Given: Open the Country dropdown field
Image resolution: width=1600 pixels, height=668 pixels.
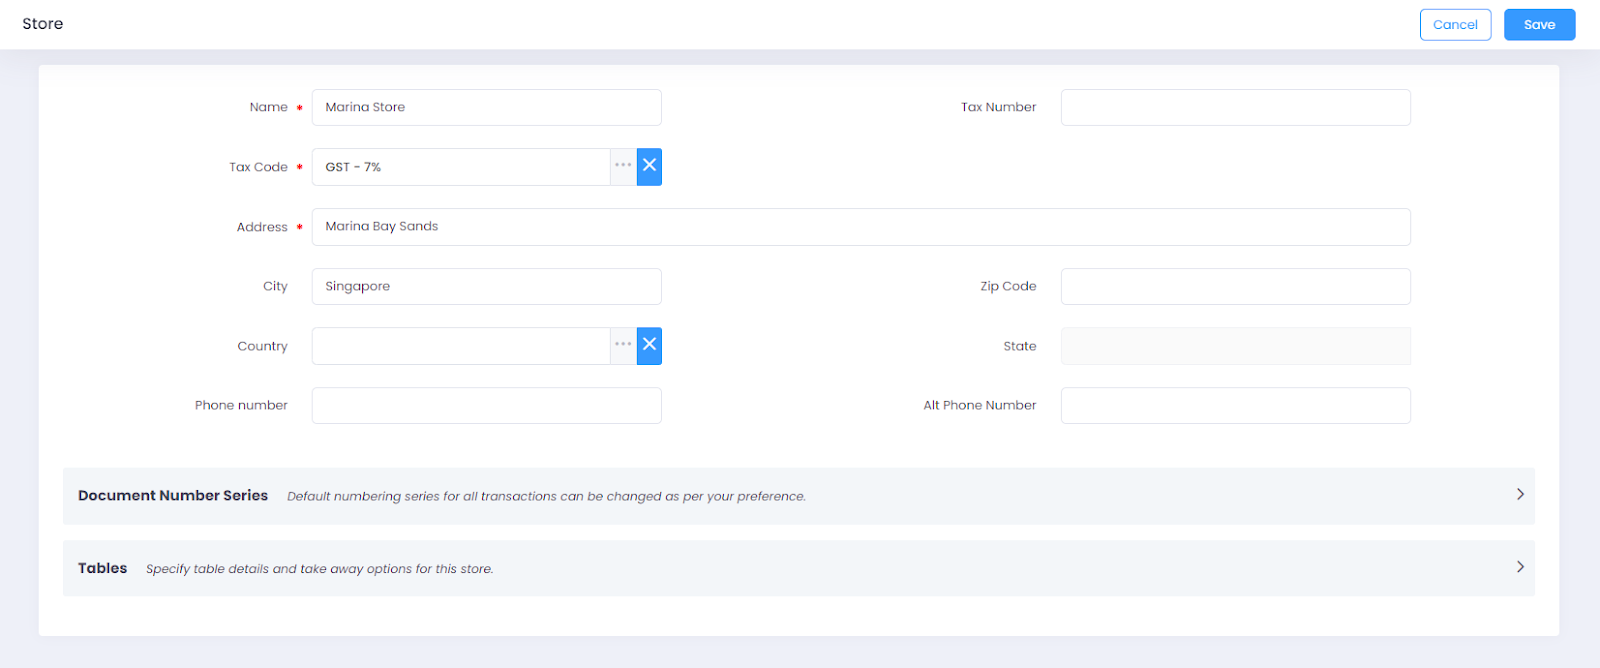Looking at the screenshot, I should [x=461, y=346].
